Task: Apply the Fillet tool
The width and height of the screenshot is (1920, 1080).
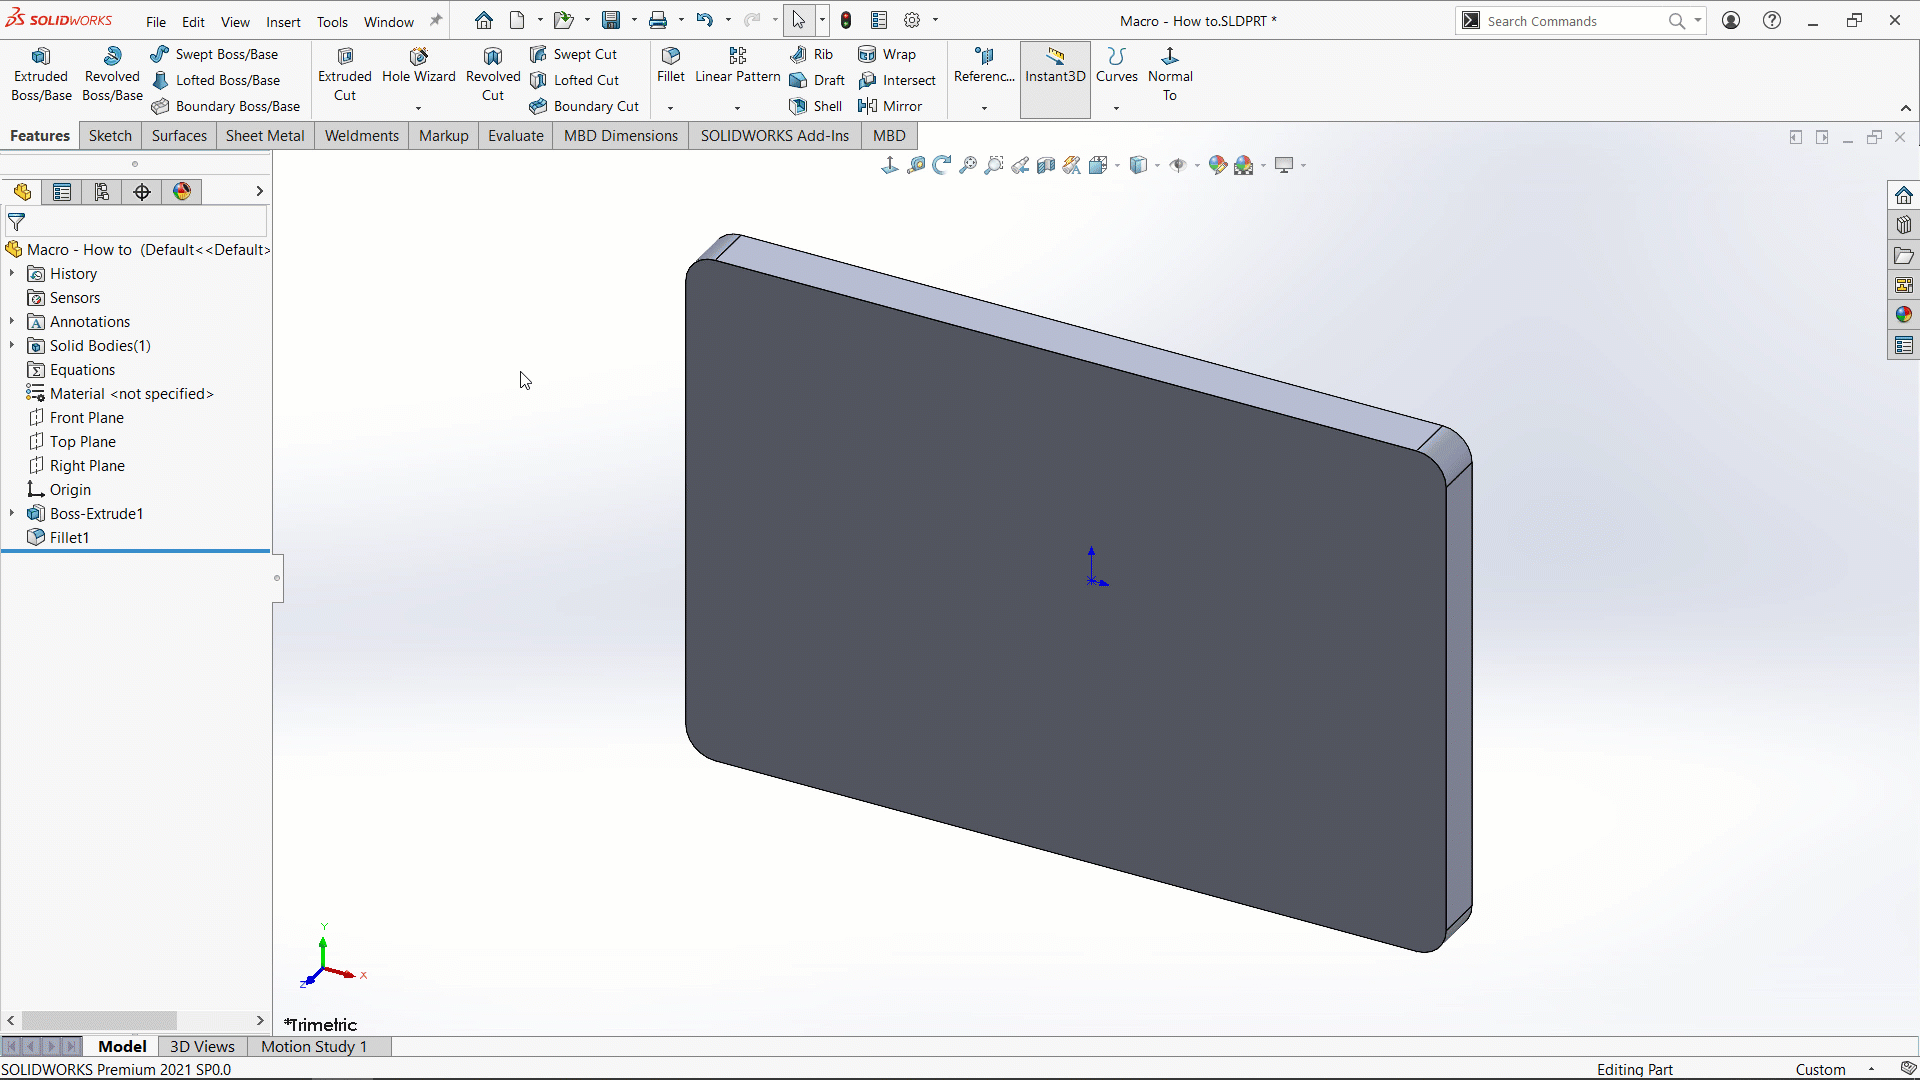Action: coord(671,66)
